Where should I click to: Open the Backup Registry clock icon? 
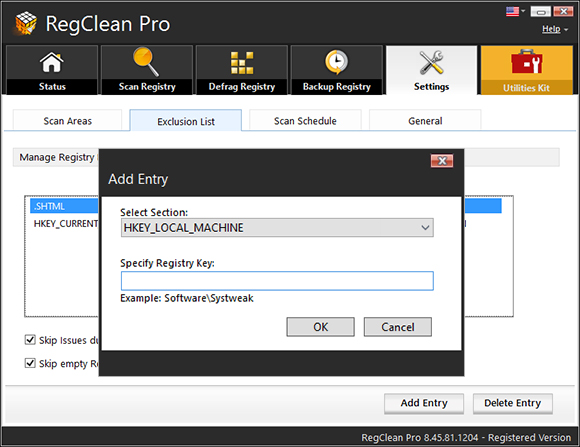(337, 62)
